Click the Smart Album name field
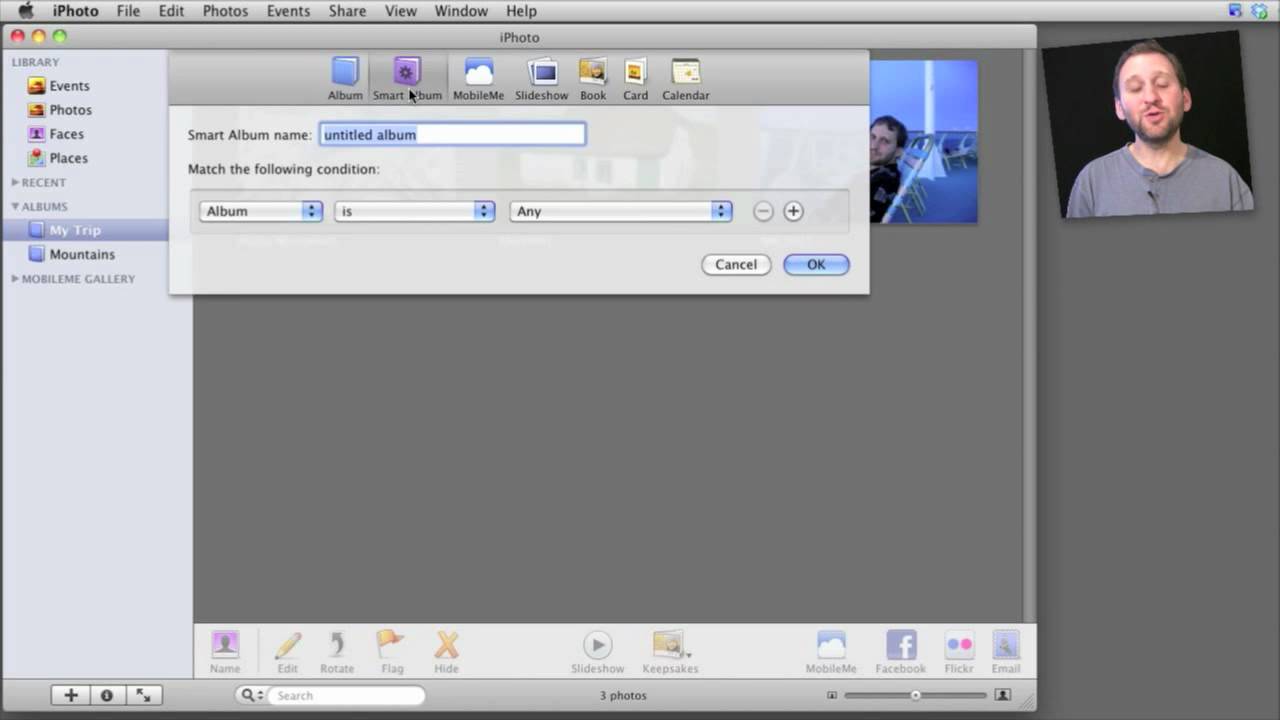The width and height of the screenshot is (1280, 720). pos(452,134)
